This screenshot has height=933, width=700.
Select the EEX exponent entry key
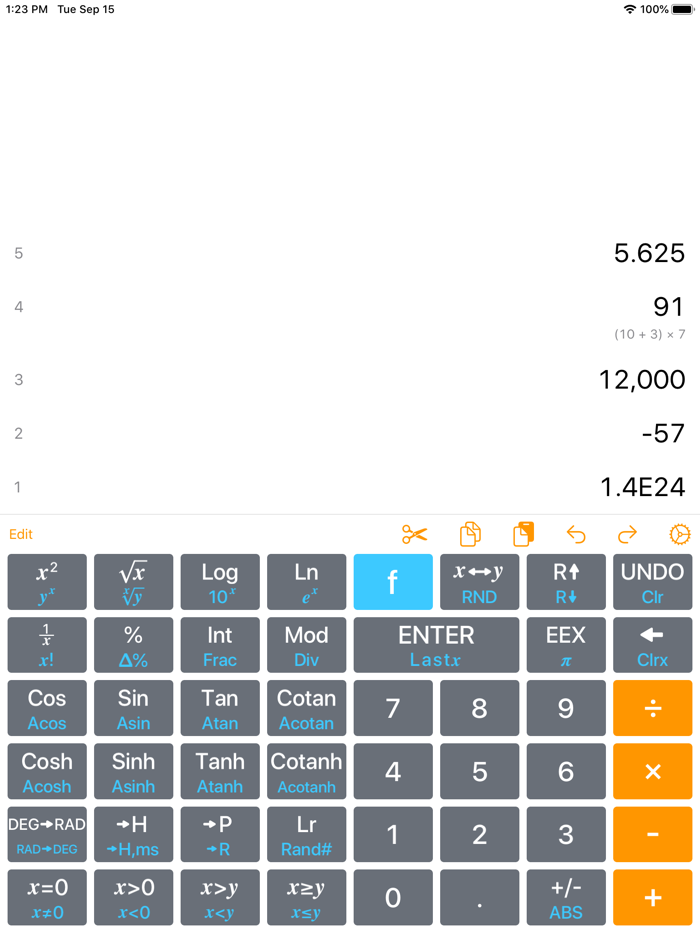tap(566, 645)
